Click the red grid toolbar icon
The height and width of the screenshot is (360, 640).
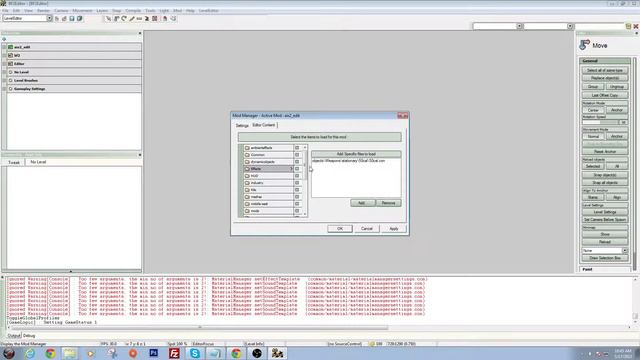click(x=155, y=18)
